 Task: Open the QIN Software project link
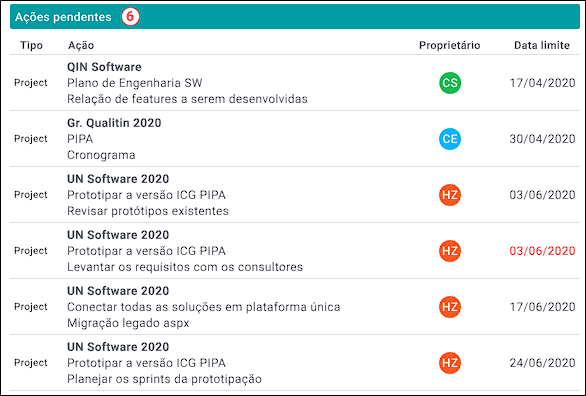point(104,67)
